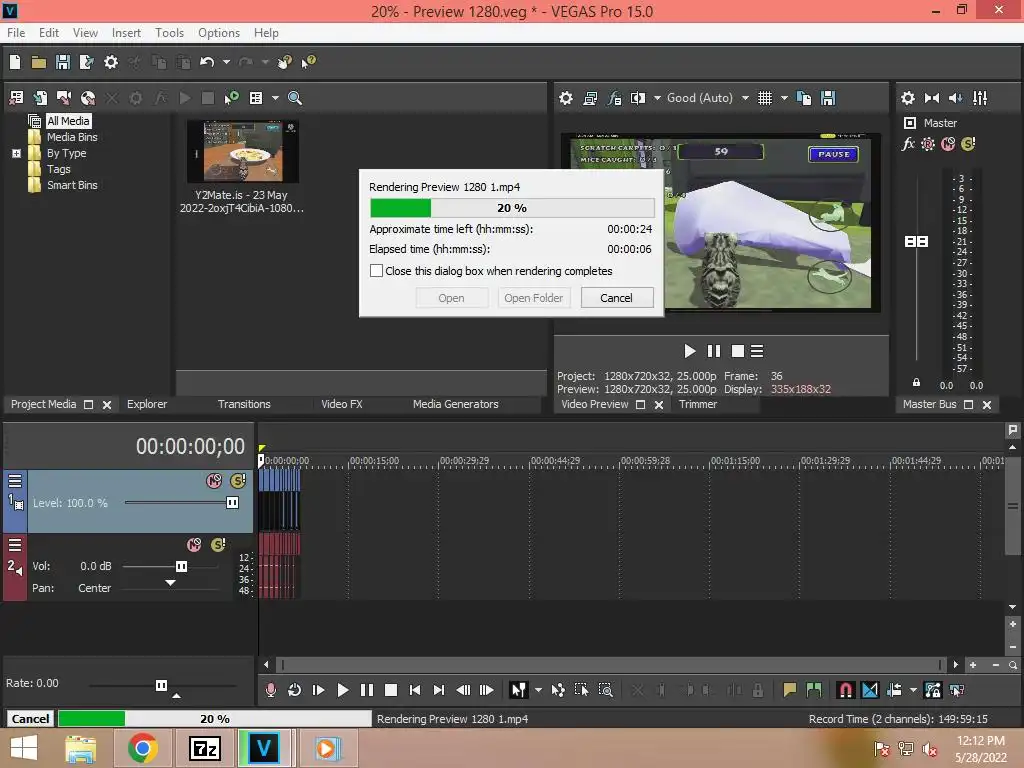Click the Search Media Bins magnifier icon

tap(295, 98)
